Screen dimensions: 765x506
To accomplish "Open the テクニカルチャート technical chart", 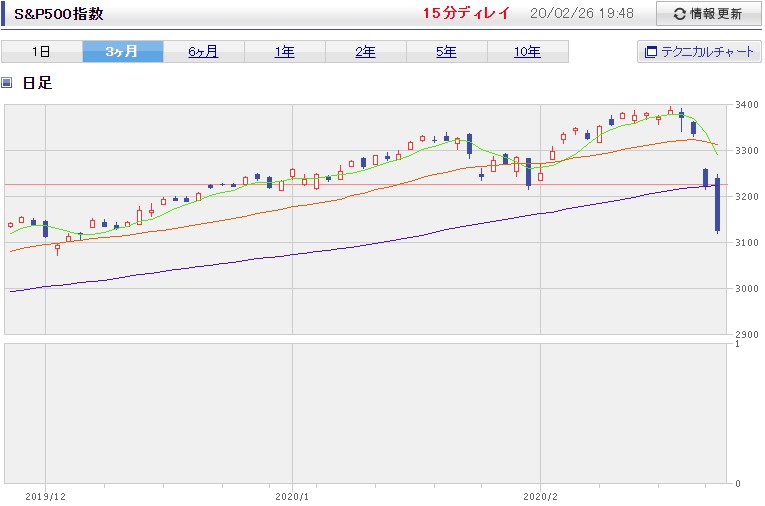I will click(x=699, y=52).
